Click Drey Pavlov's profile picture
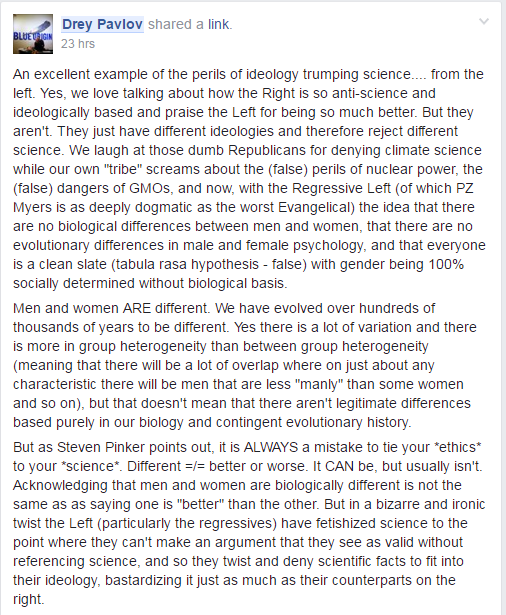The height and width of the screenshot is (615, 506). point(33,34)
